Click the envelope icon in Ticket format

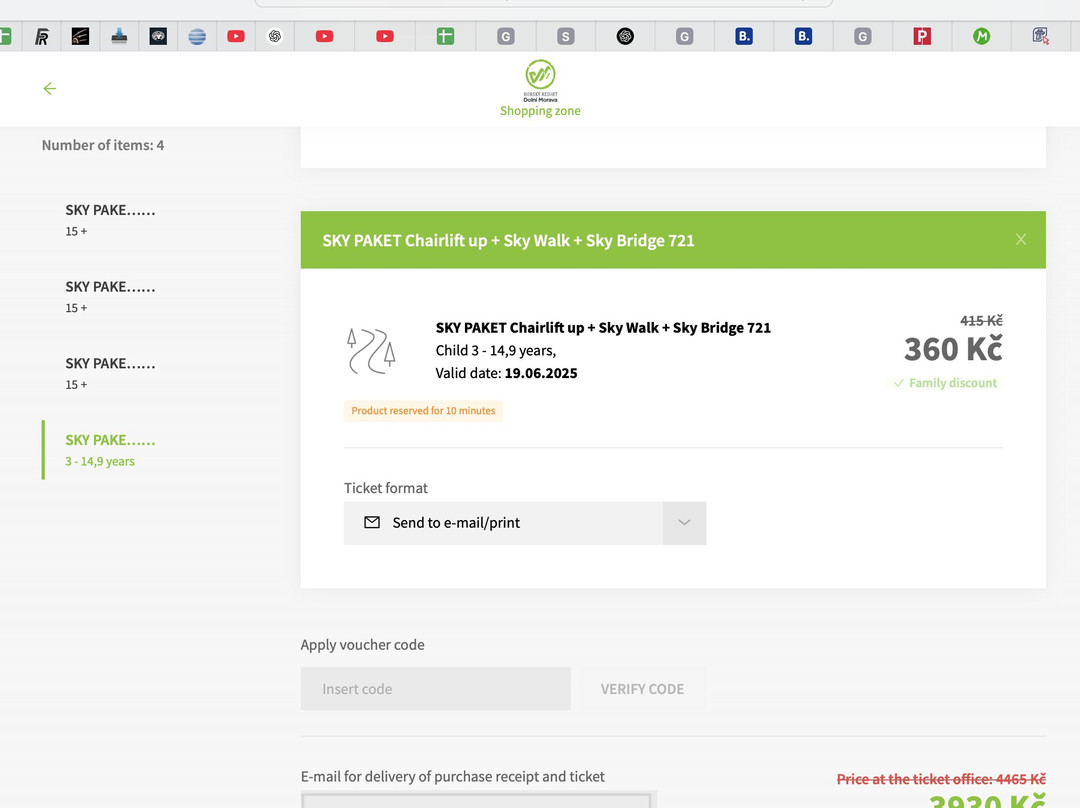pyautogui.click(x=372, y=523)
